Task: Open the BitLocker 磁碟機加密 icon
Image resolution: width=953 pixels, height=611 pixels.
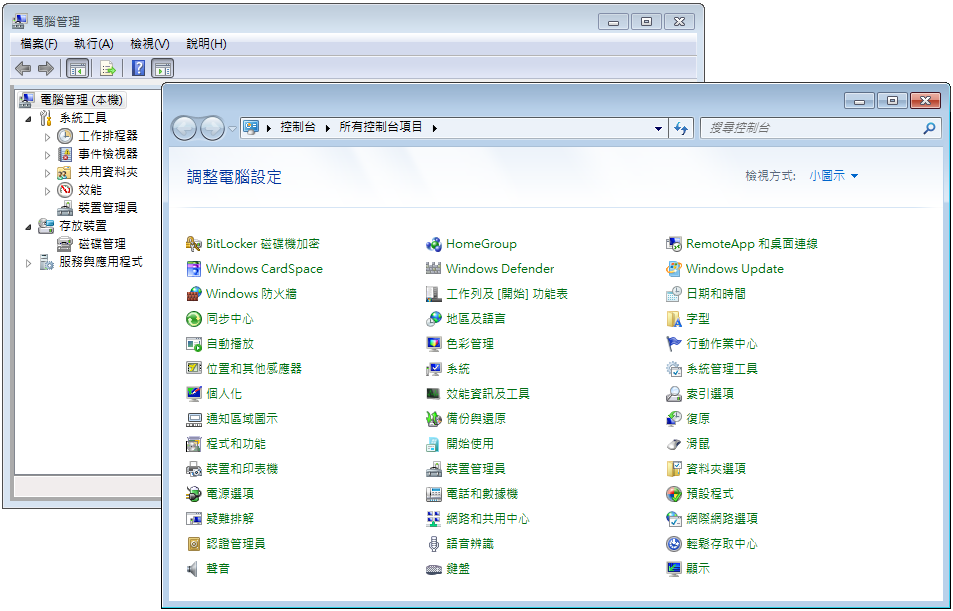Action: tap(193, 244)
